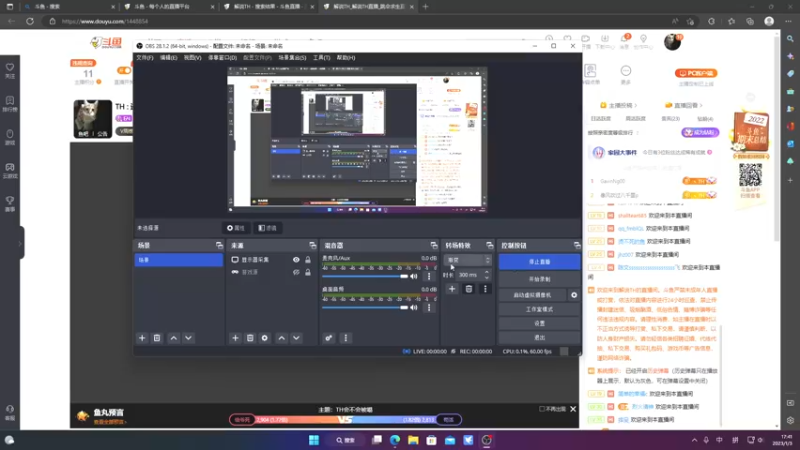Image resolution: width=800 pixels, height=450 pixels.
Task: Pop out the 转场特效 dock panel
Action: (x=490, y=245)
